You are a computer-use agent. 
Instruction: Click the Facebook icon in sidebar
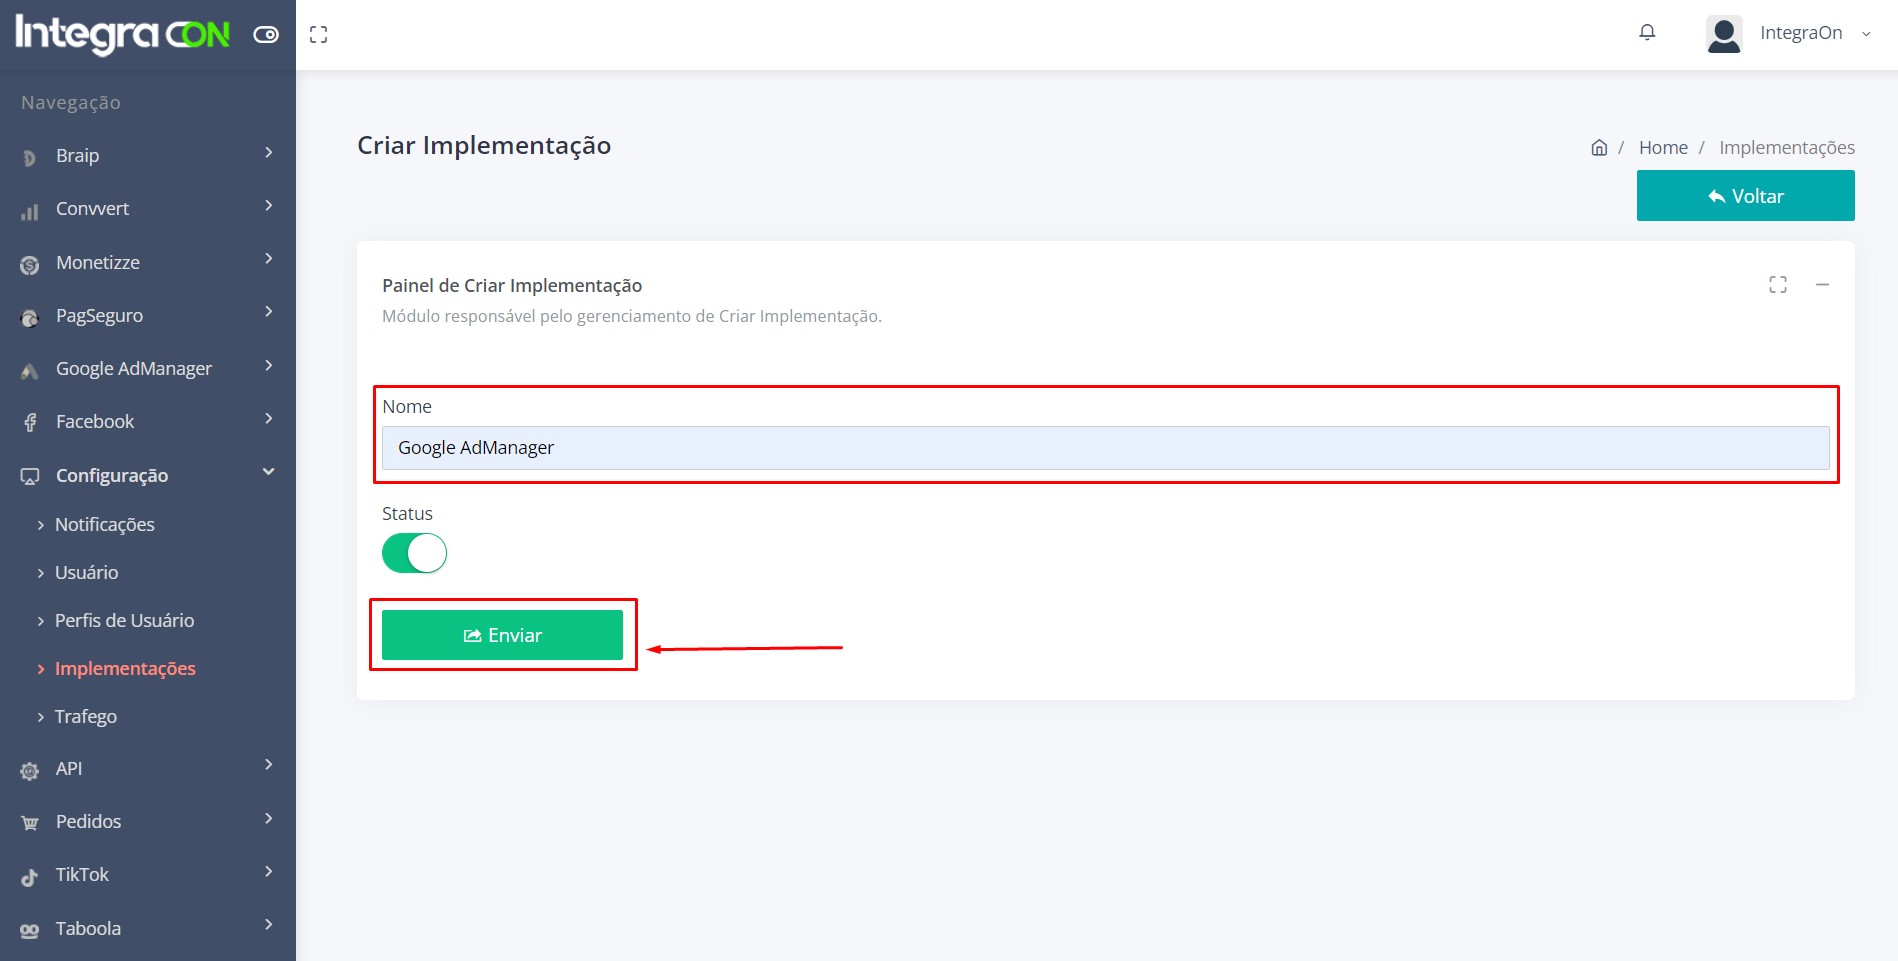coord(30,423)
